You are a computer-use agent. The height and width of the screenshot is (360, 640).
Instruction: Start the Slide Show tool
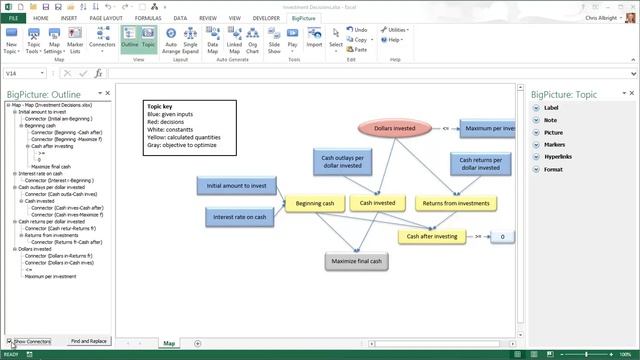click(x=274, y=41)
